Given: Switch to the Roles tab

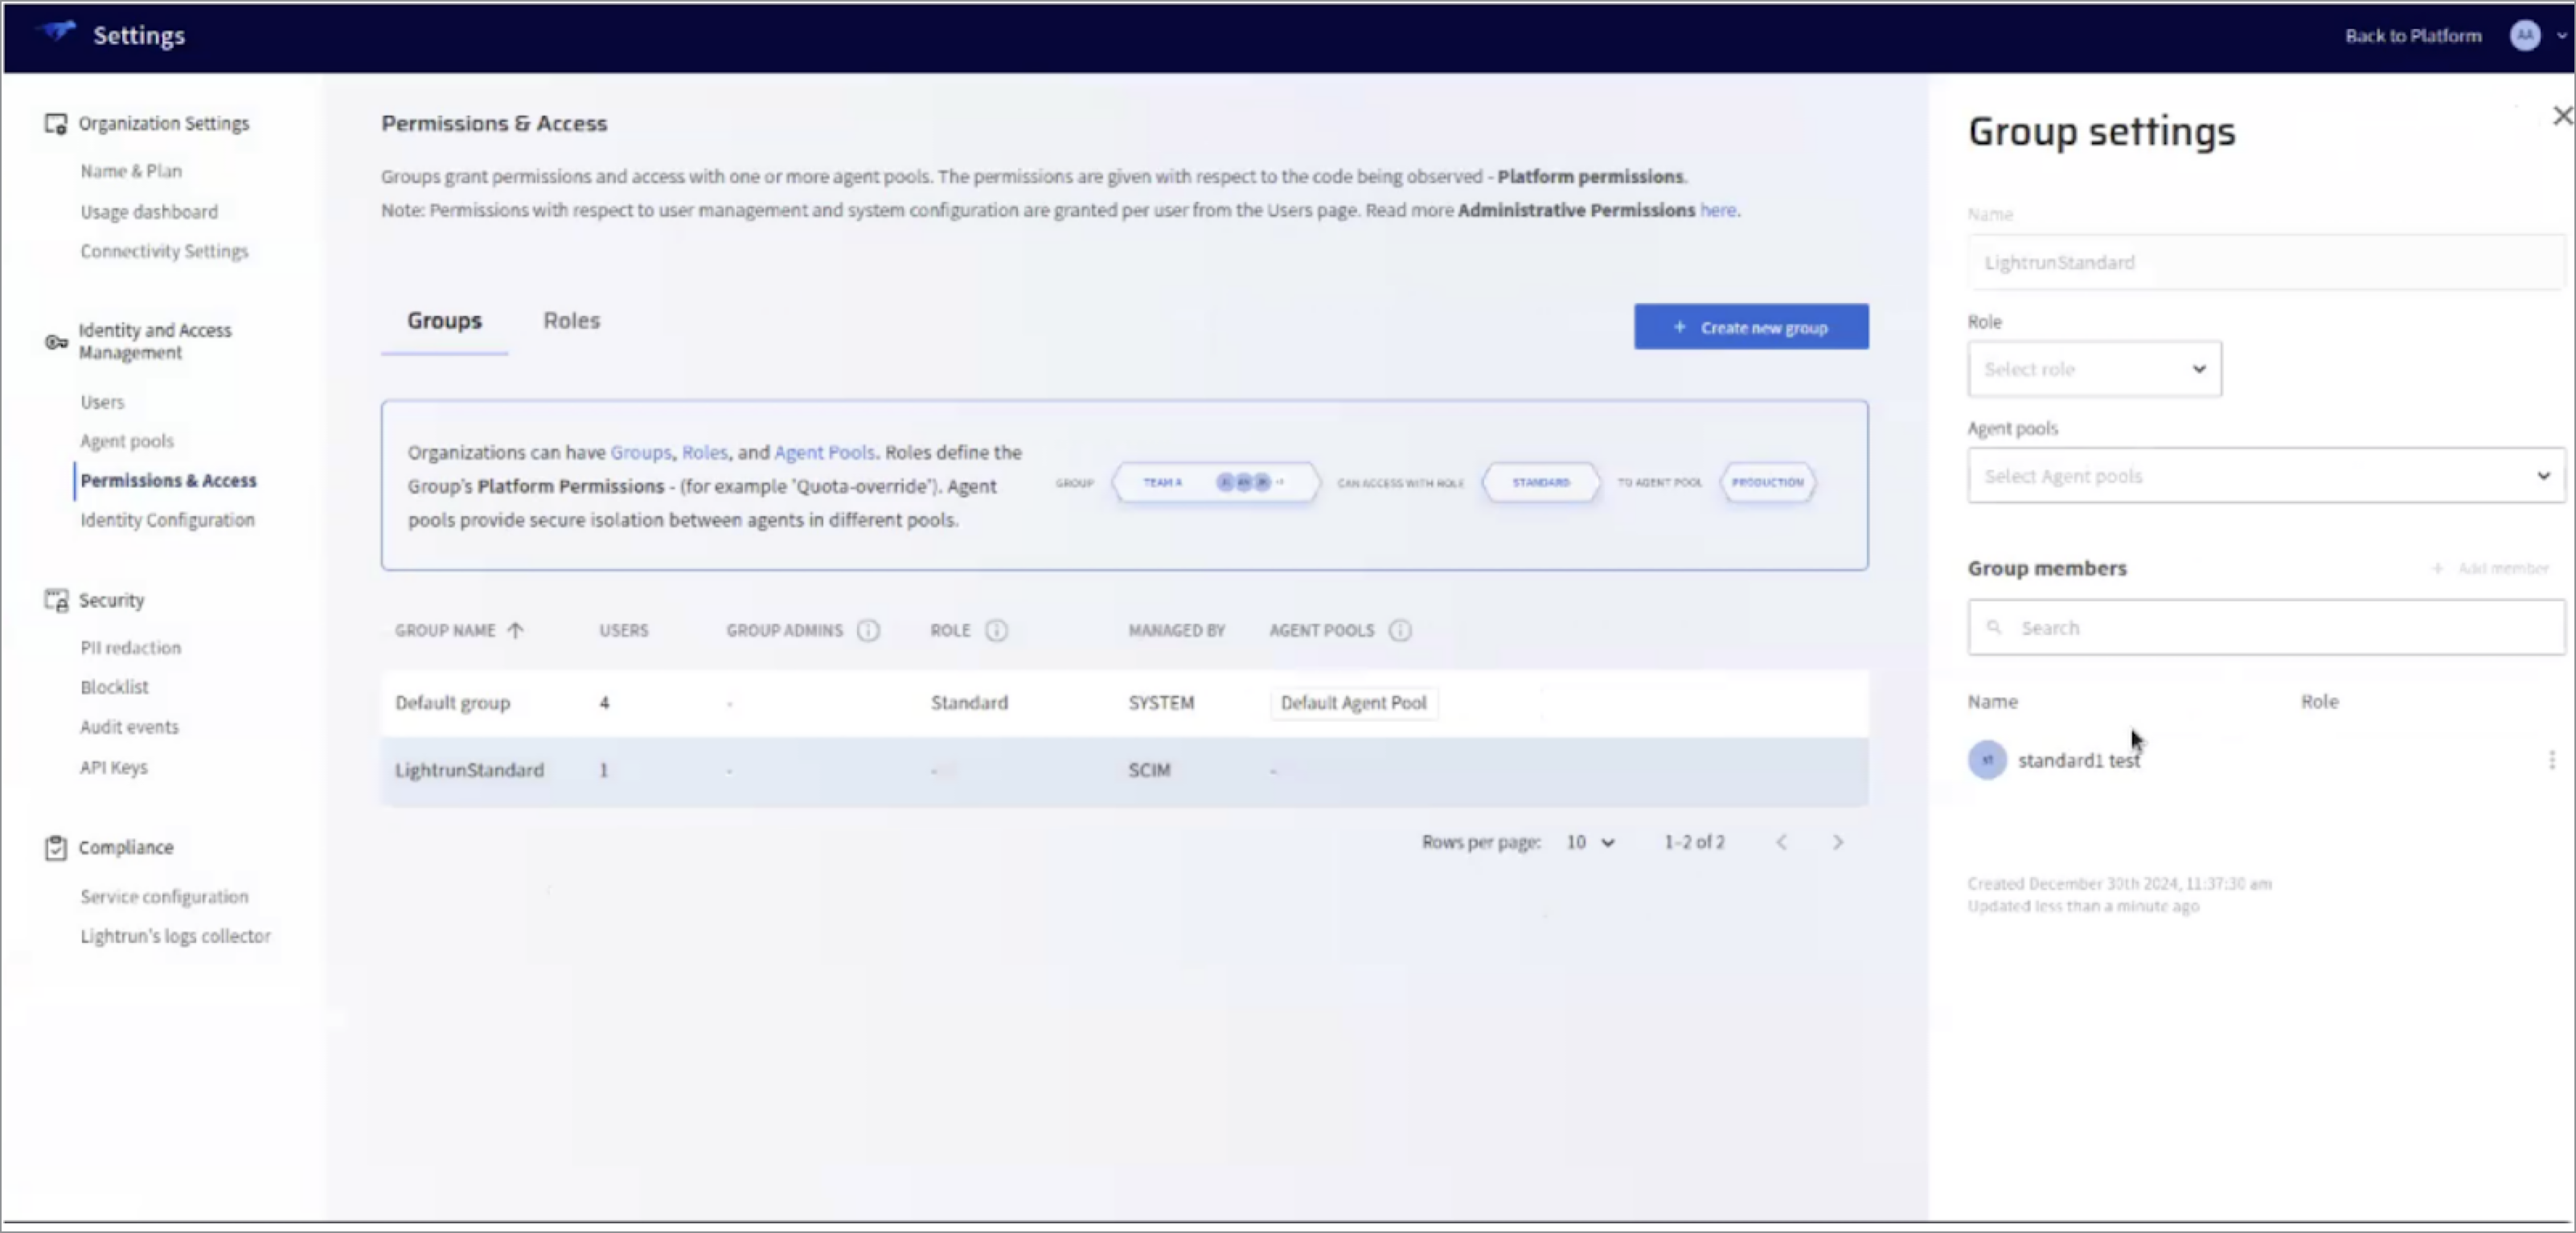Looking at the screenshot, I should click(x=571, y=321).
